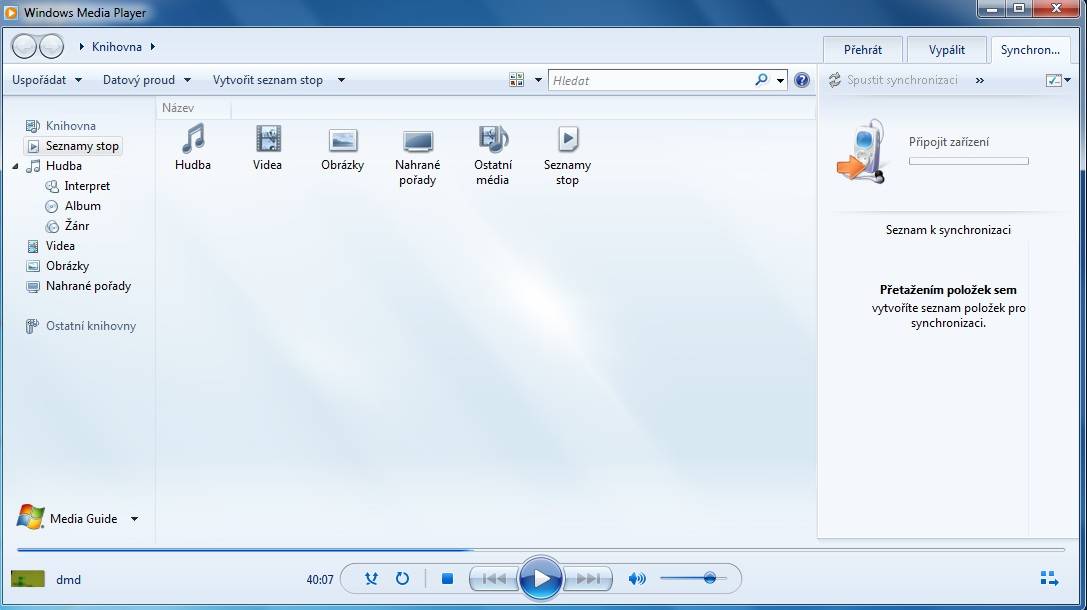Skip to previous track
Viewport: 1087px width, 610px height.
tap(494, 578)
